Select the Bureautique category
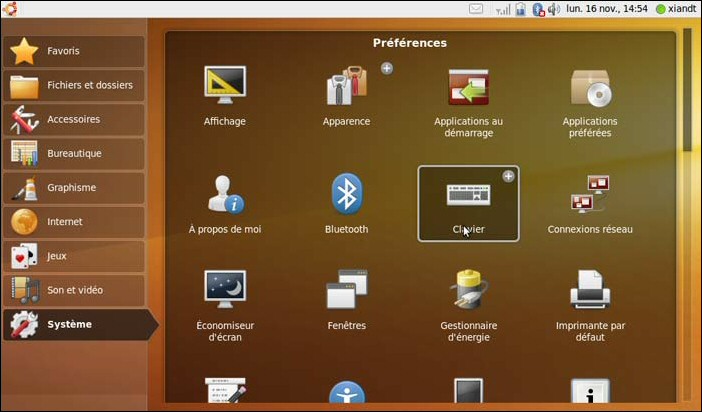Viewport: 702px width, 412px height. tap(74, 154)
